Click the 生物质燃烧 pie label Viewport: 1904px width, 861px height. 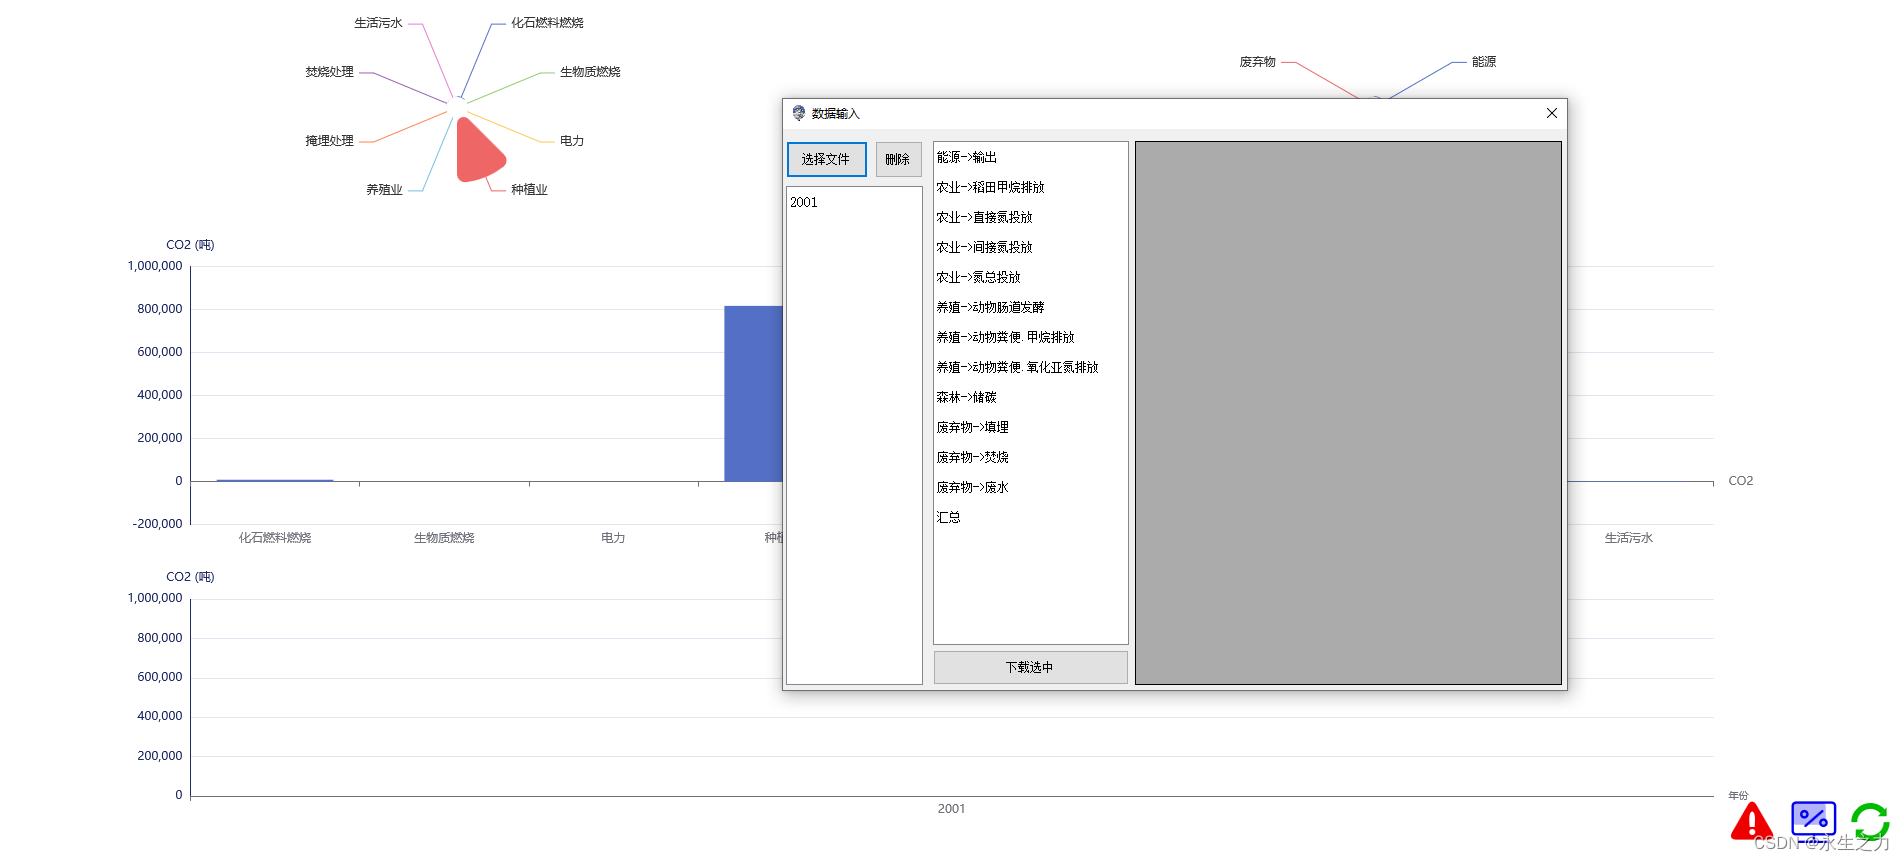click(590, 72)
